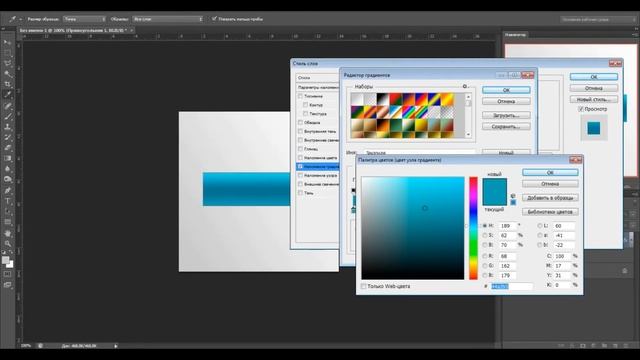Select the S saturation radio button

(485, 236)
